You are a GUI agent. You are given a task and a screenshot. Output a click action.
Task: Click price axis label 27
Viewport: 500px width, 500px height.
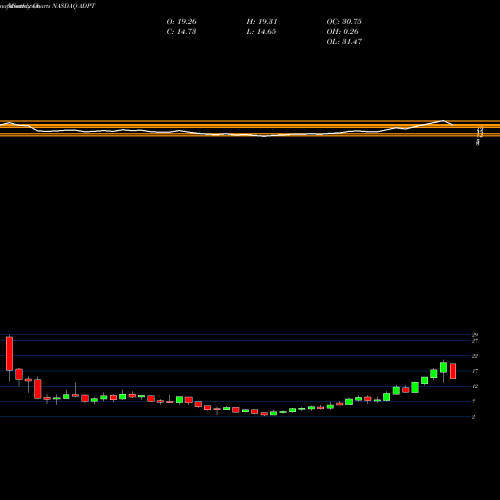(475, 341)
